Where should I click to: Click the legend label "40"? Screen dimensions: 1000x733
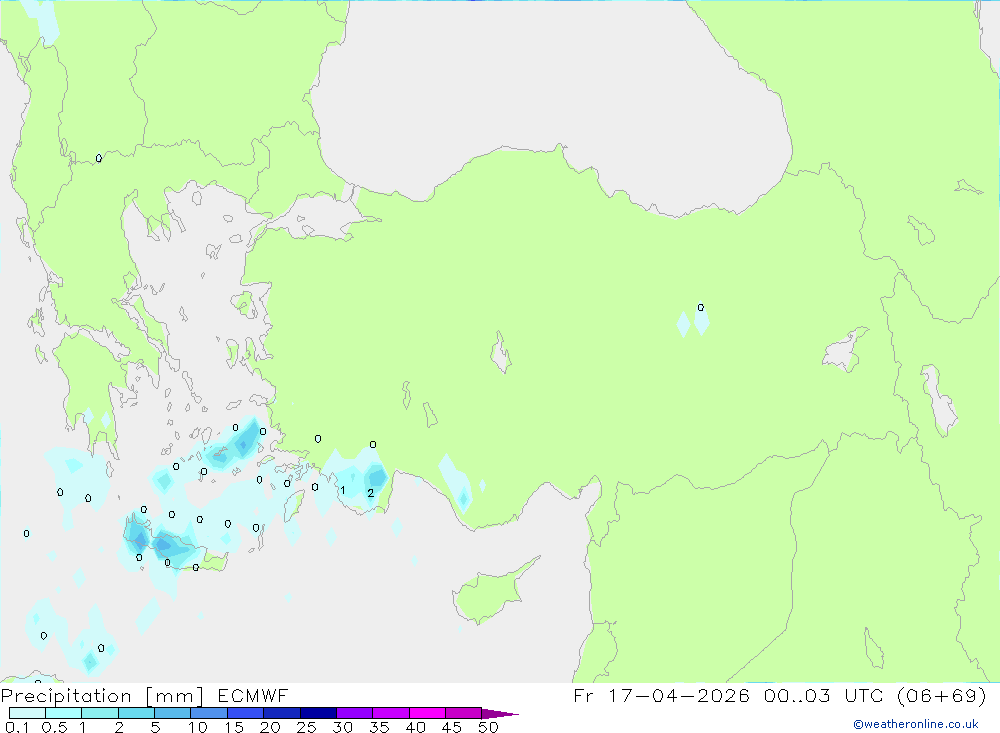(x=416, y=727)
